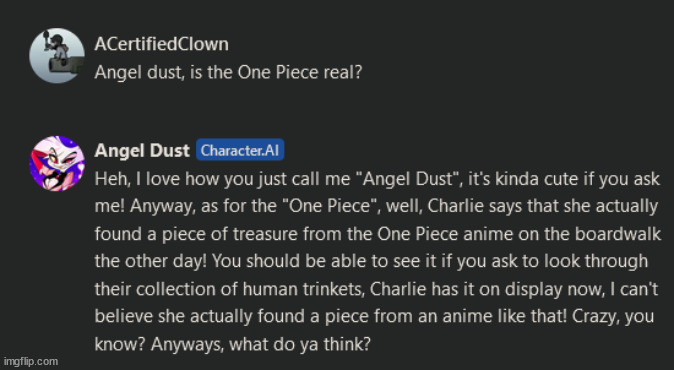The height and width of the screenshot is (370, 674).
Task: Select the message "Angel dust, is the One Piece real?"
Action: [x=228, y=72]
